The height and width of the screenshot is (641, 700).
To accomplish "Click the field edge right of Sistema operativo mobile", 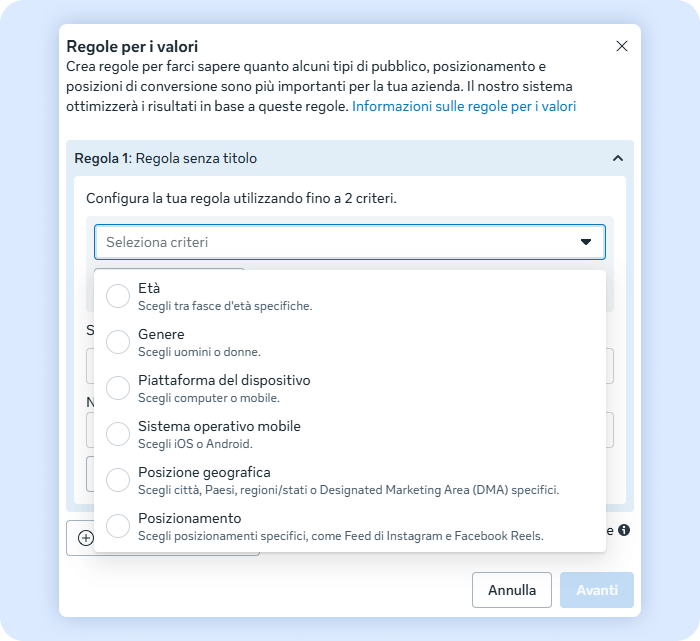I will [x=610, y=430].
